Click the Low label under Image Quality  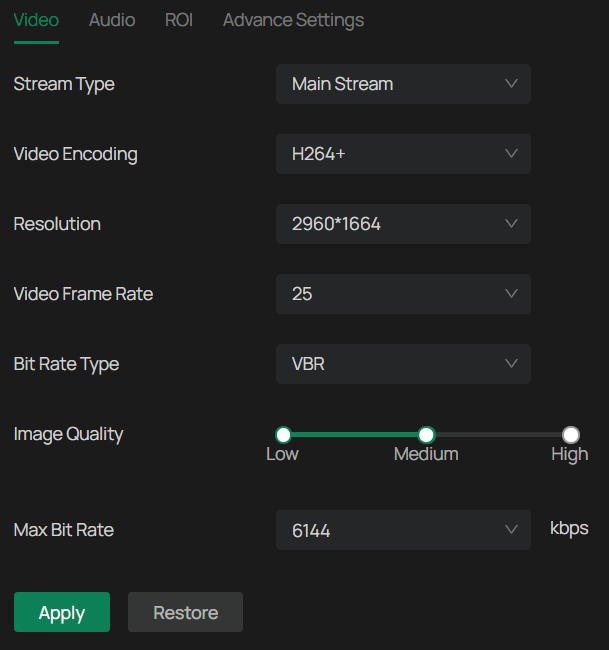pyautogui.click(x=282, y=454)
